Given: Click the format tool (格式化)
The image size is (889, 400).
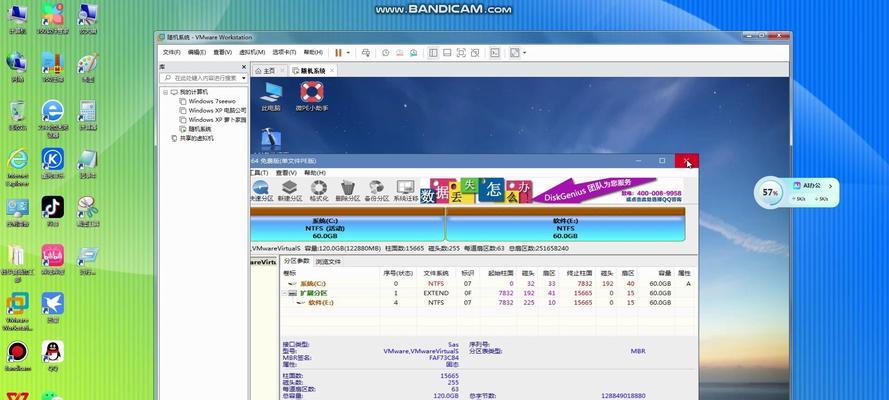Looking at the screenshot, I should point(319,191).
